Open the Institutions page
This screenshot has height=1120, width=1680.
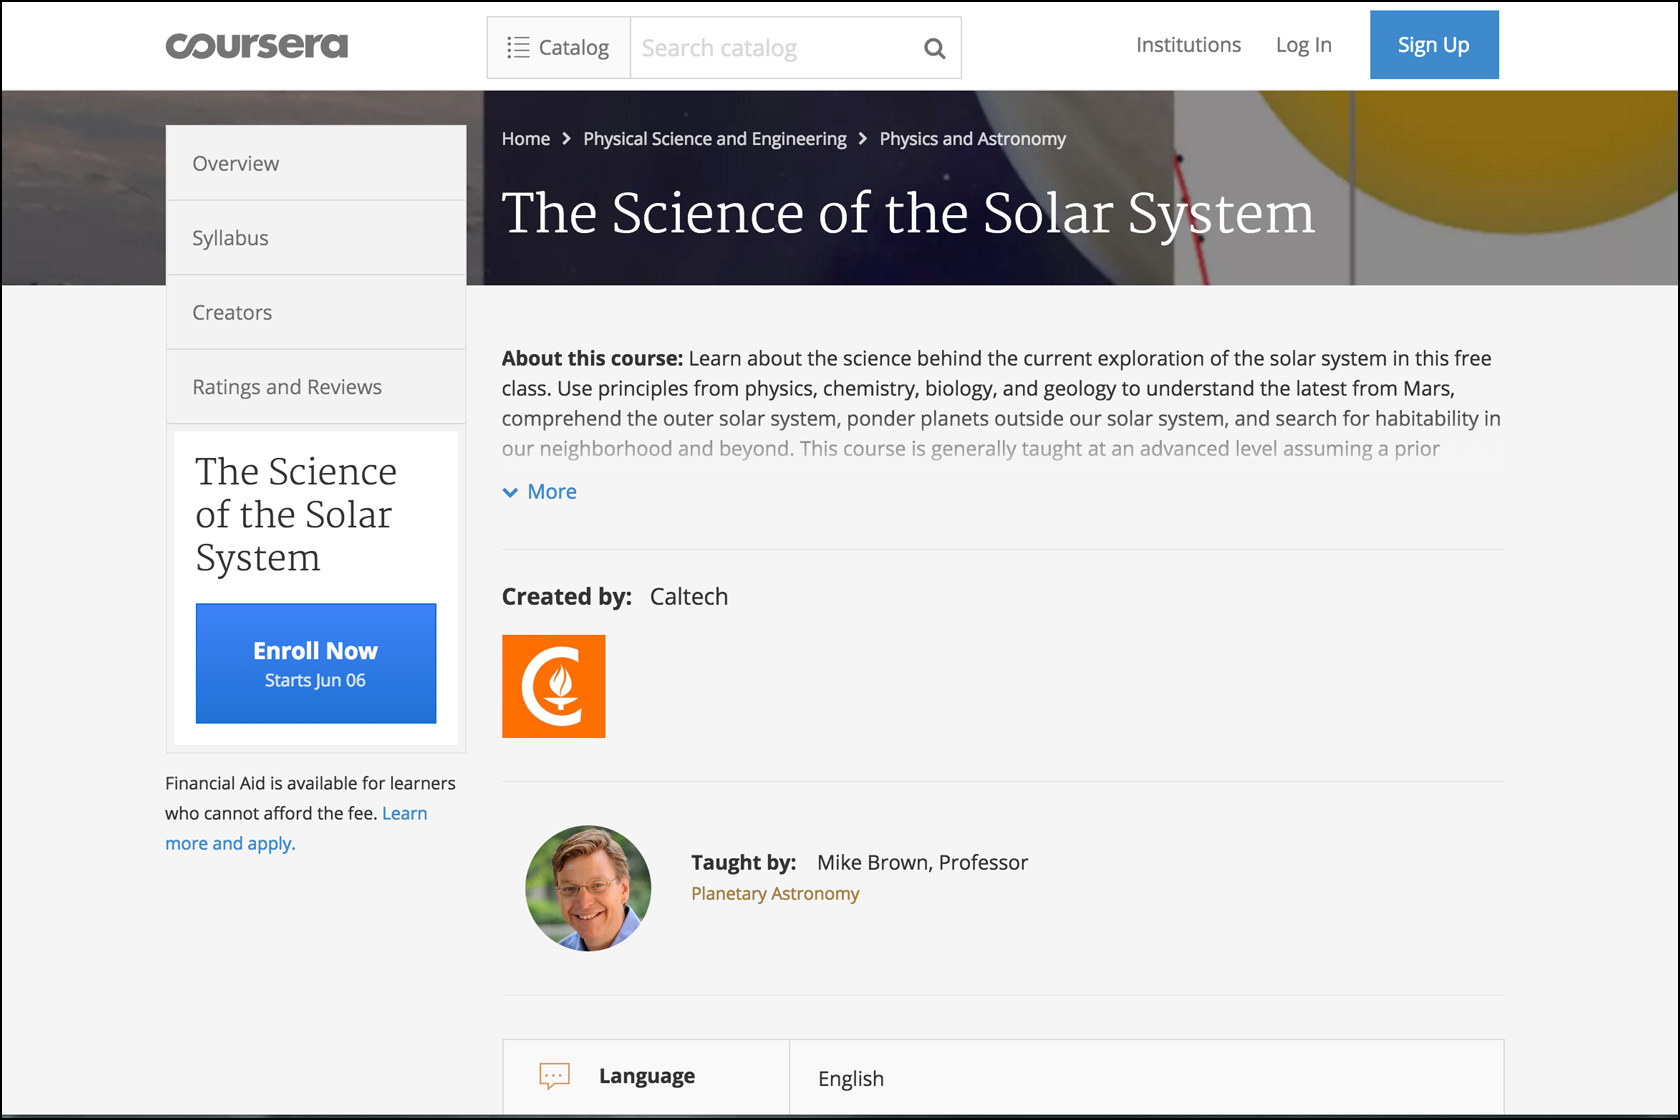(x=1188, y=45)
